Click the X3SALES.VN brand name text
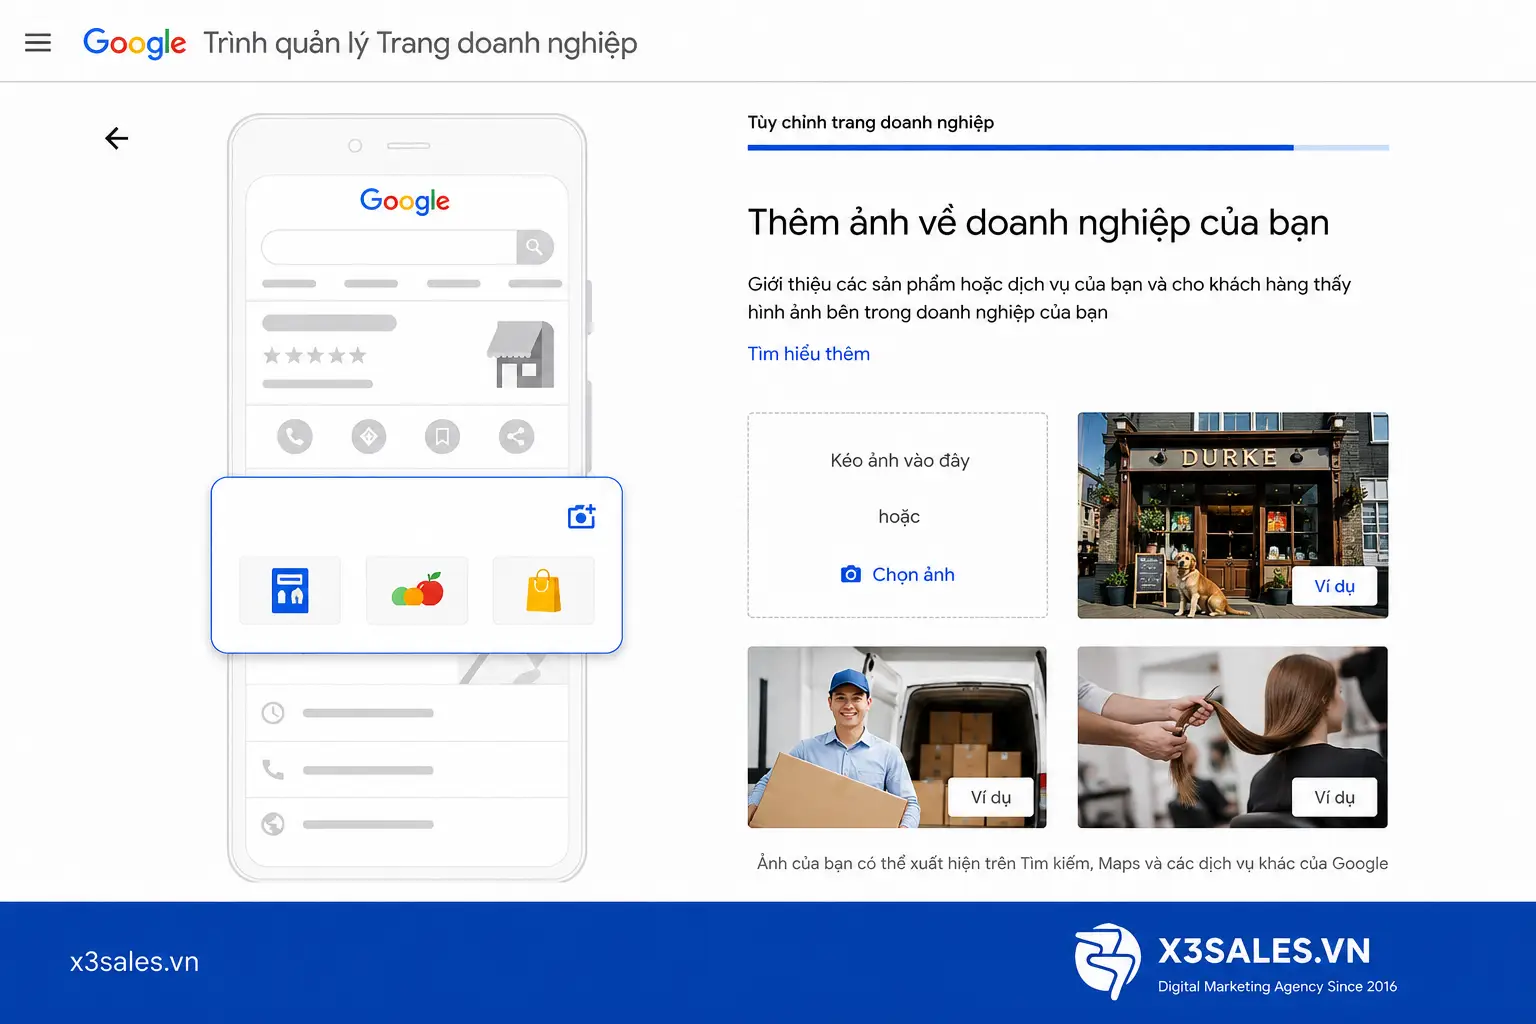The image size is (1536, 1024). [x=1264, y=951]
